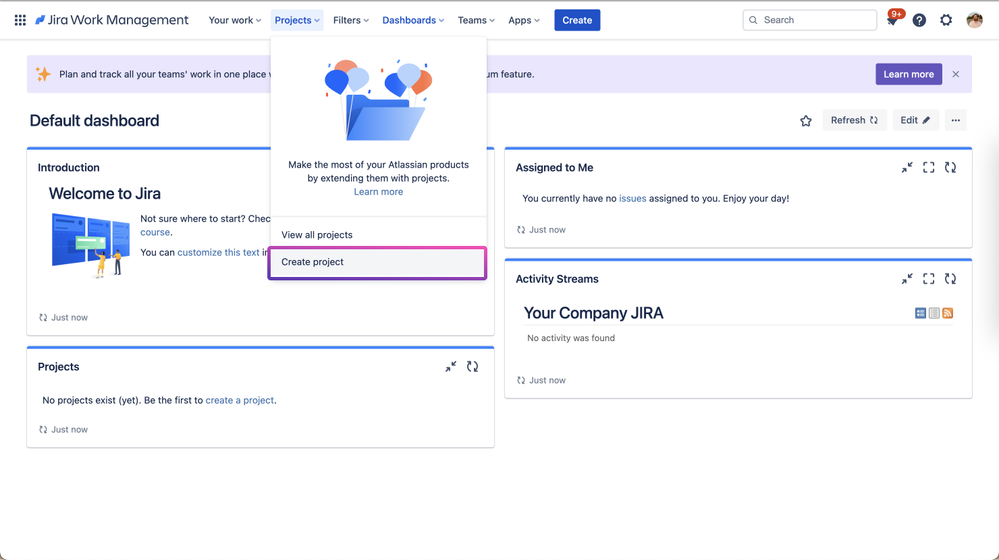Open the create a project link
The width and height of the screenshot is (999, 560).
(240, 401)
